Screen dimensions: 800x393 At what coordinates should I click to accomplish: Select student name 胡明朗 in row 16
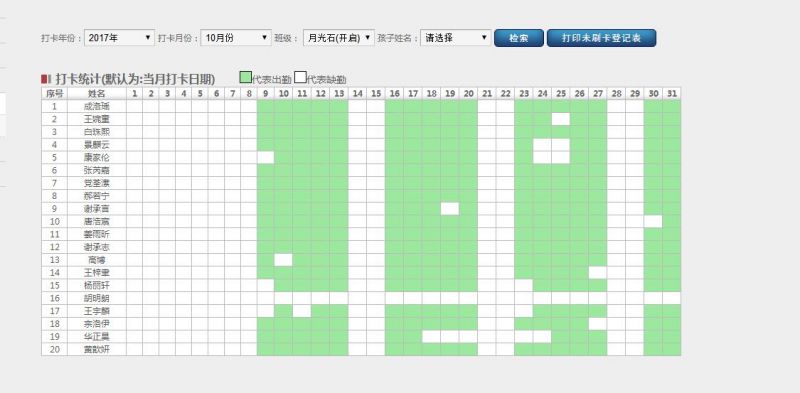pos(96,298)
